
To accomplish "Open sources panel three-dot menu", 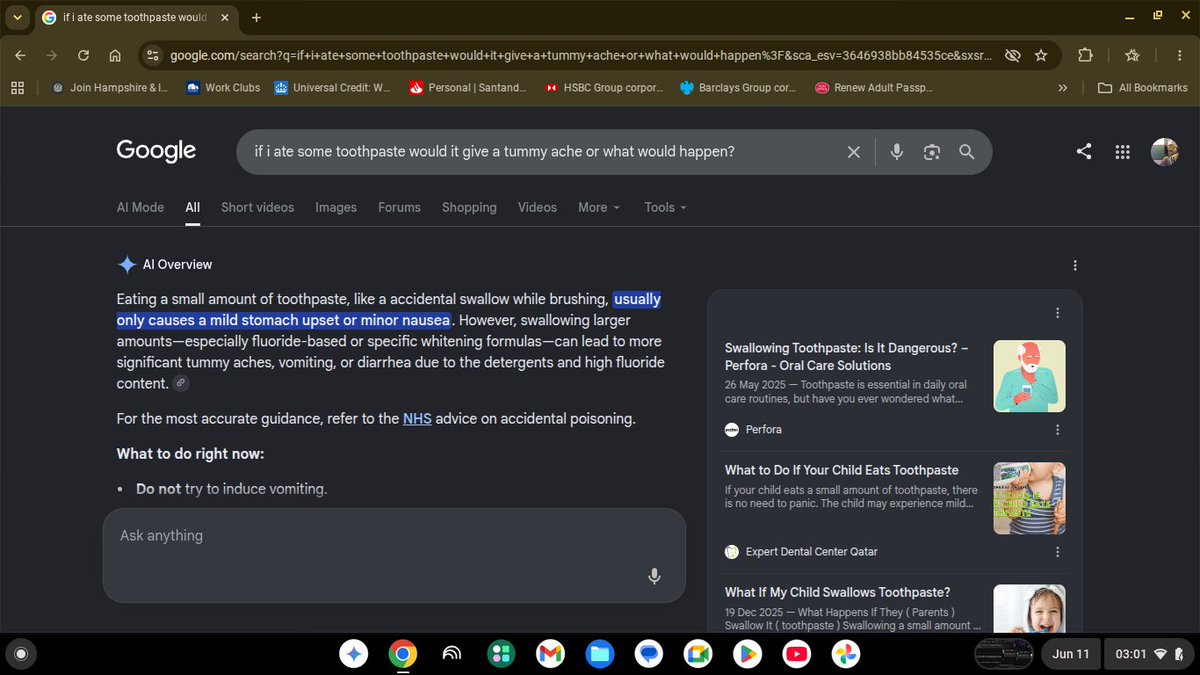I will point(1058,313).
